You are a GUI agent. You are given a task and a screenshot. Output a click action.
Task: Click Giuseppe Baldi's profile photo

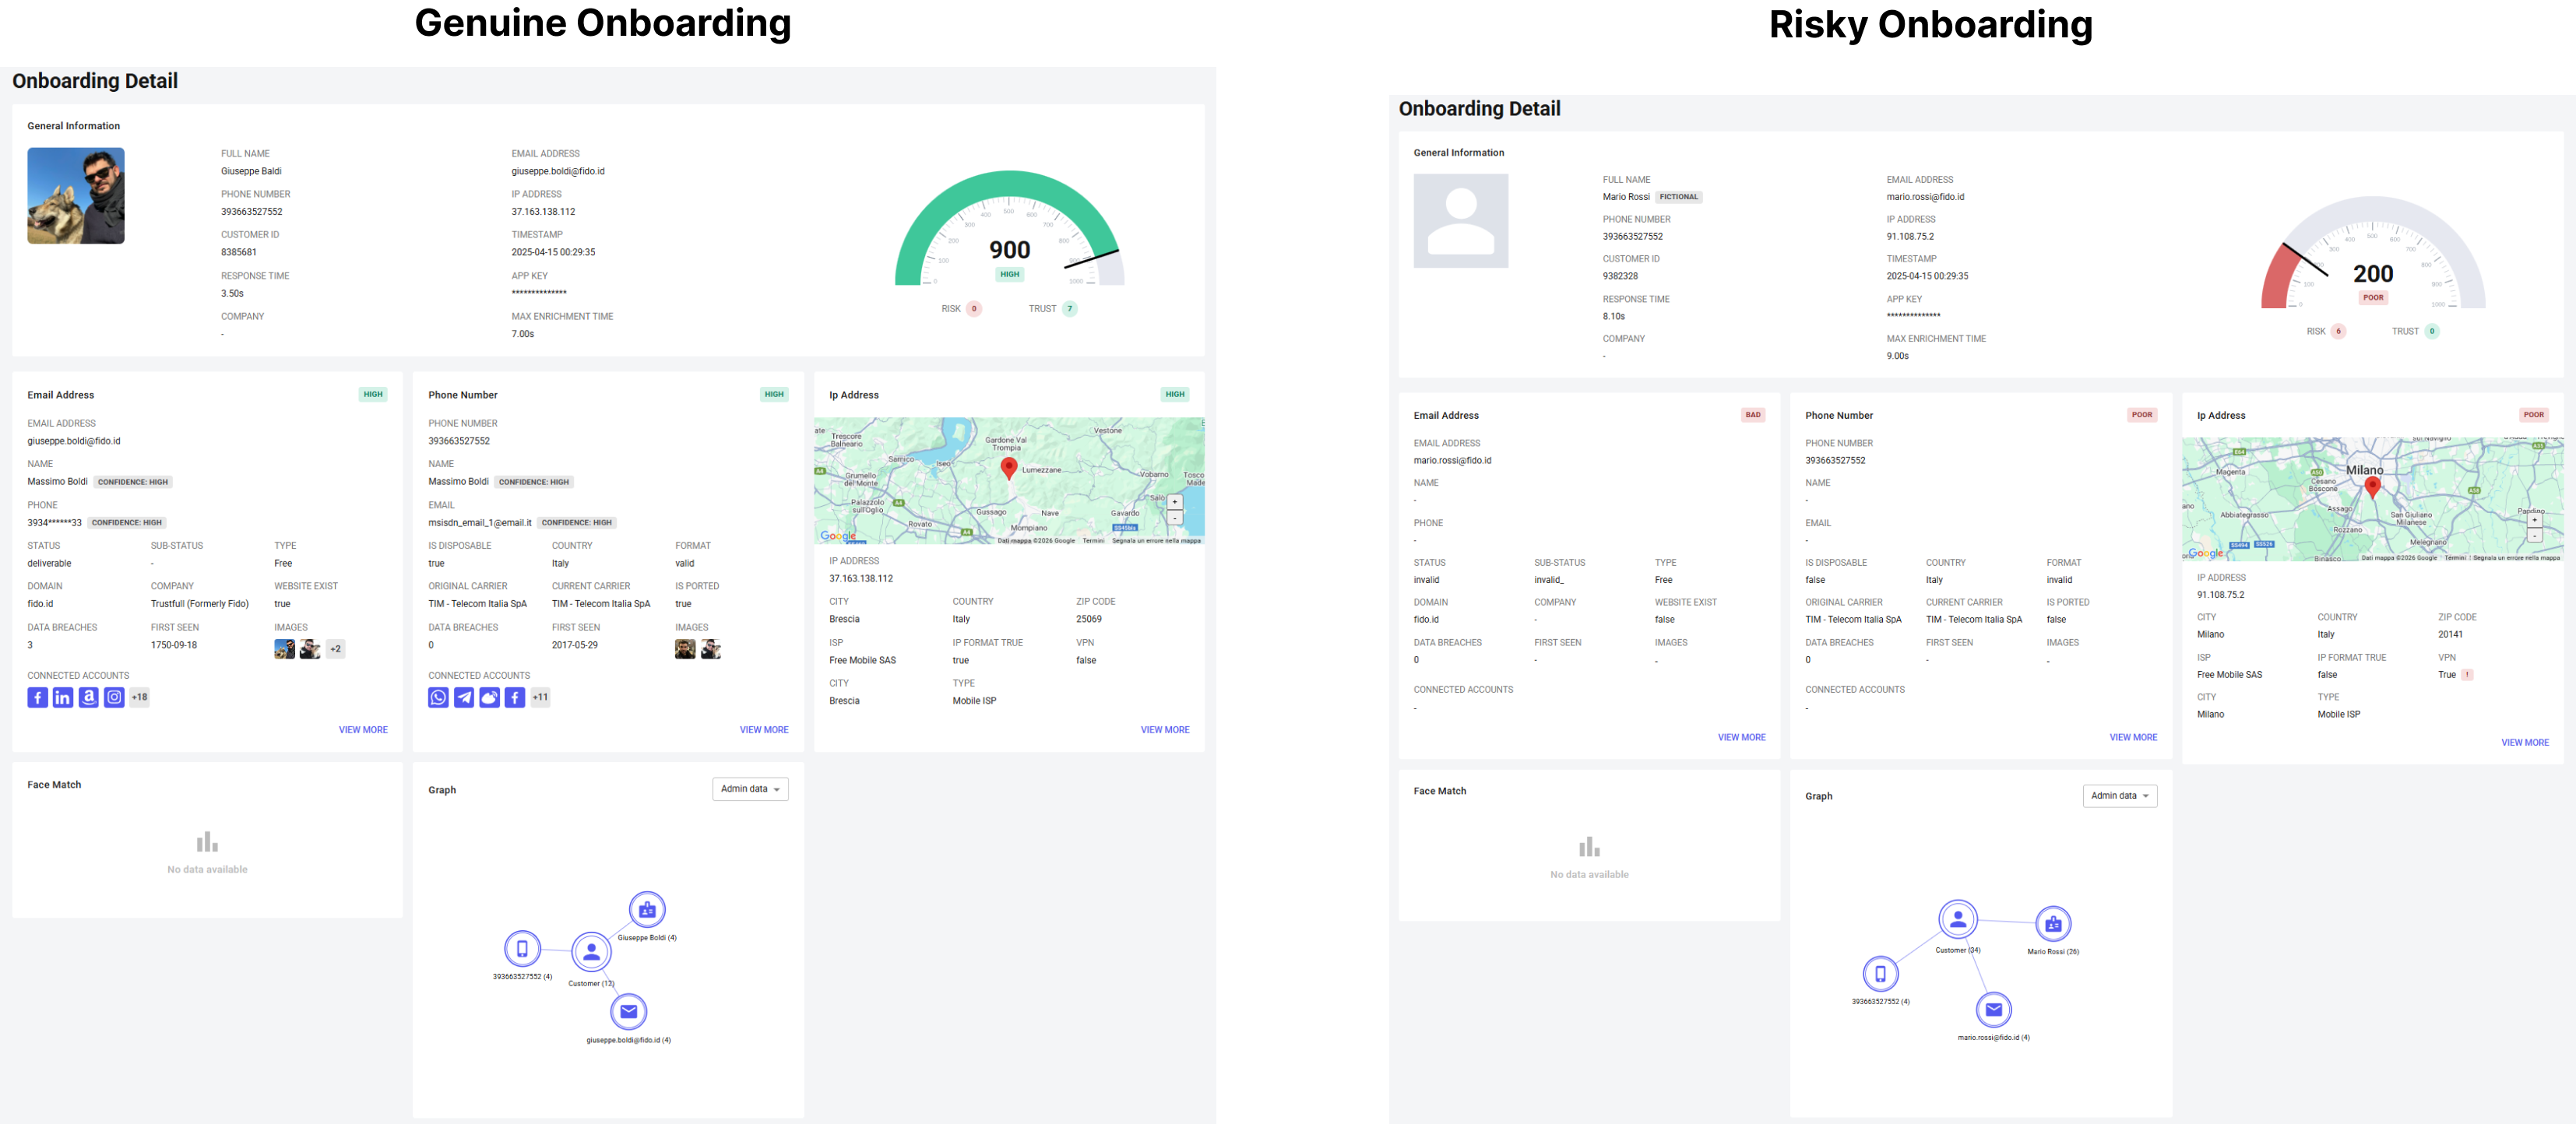click(x=76, y=196)
